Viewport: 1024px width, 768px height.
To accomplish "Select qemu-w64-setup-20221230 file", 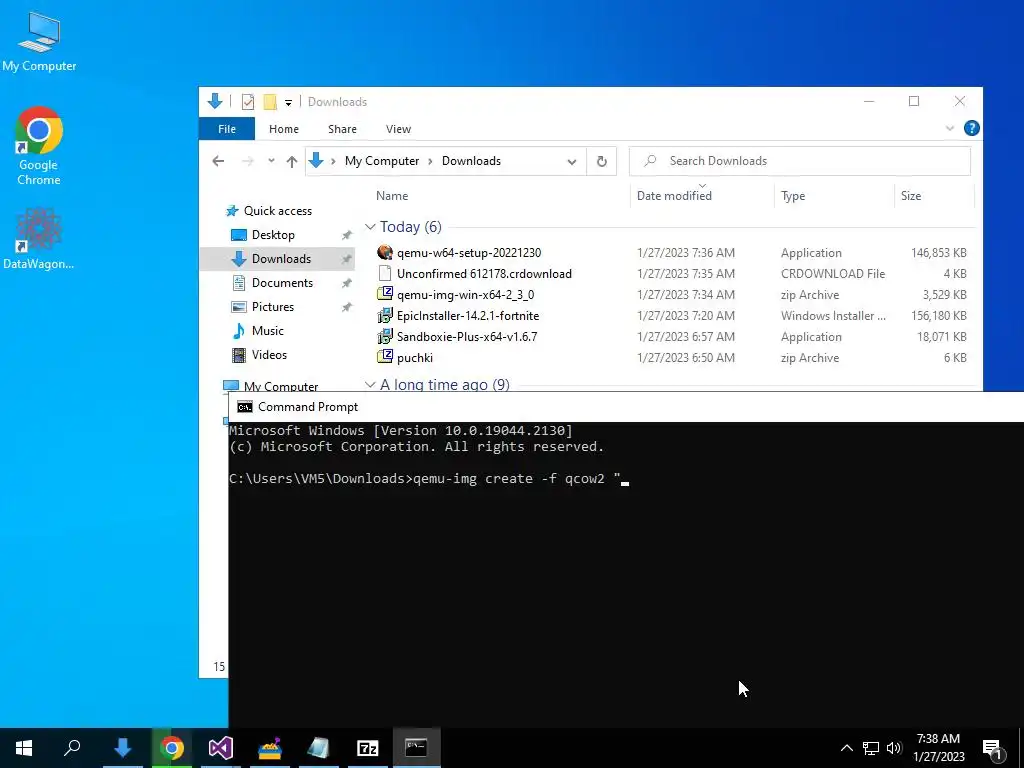I will click(x=469, y=253).
